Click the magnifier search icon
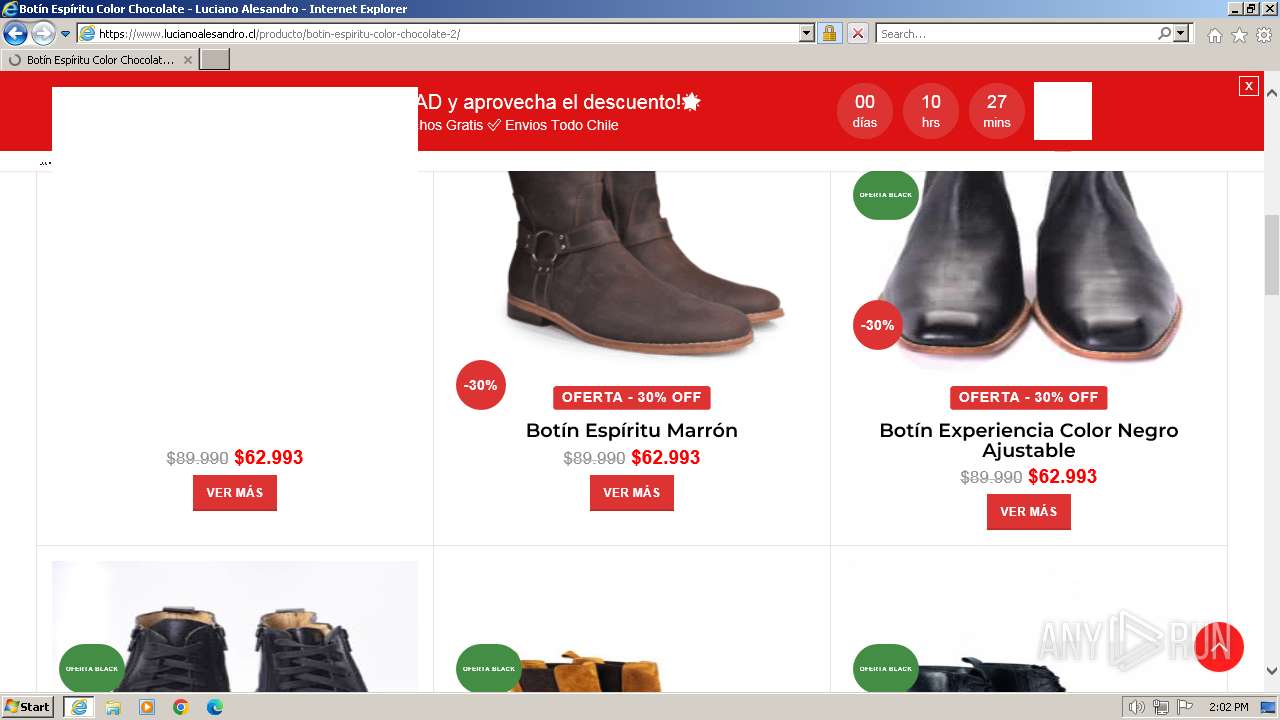The width and height of the screenshot is (1280, 720). (1164, 33)
